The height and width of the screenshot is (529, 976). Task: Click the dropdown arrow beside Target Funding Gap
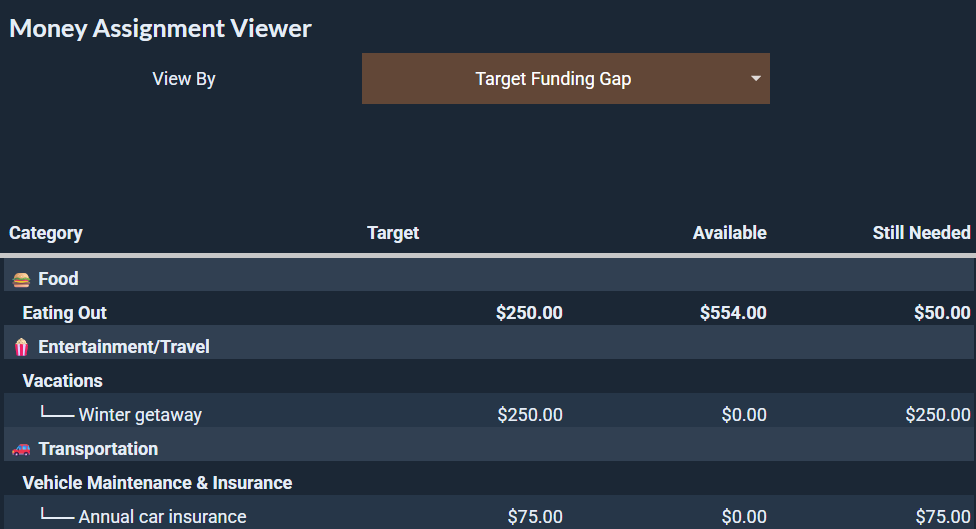tap(756, 78)
